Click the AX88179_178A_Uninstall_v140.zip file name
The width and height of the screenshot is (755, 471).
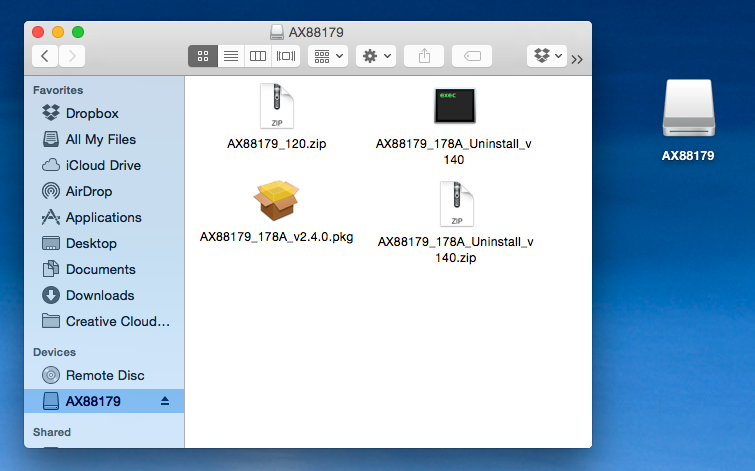pos(456,249)
